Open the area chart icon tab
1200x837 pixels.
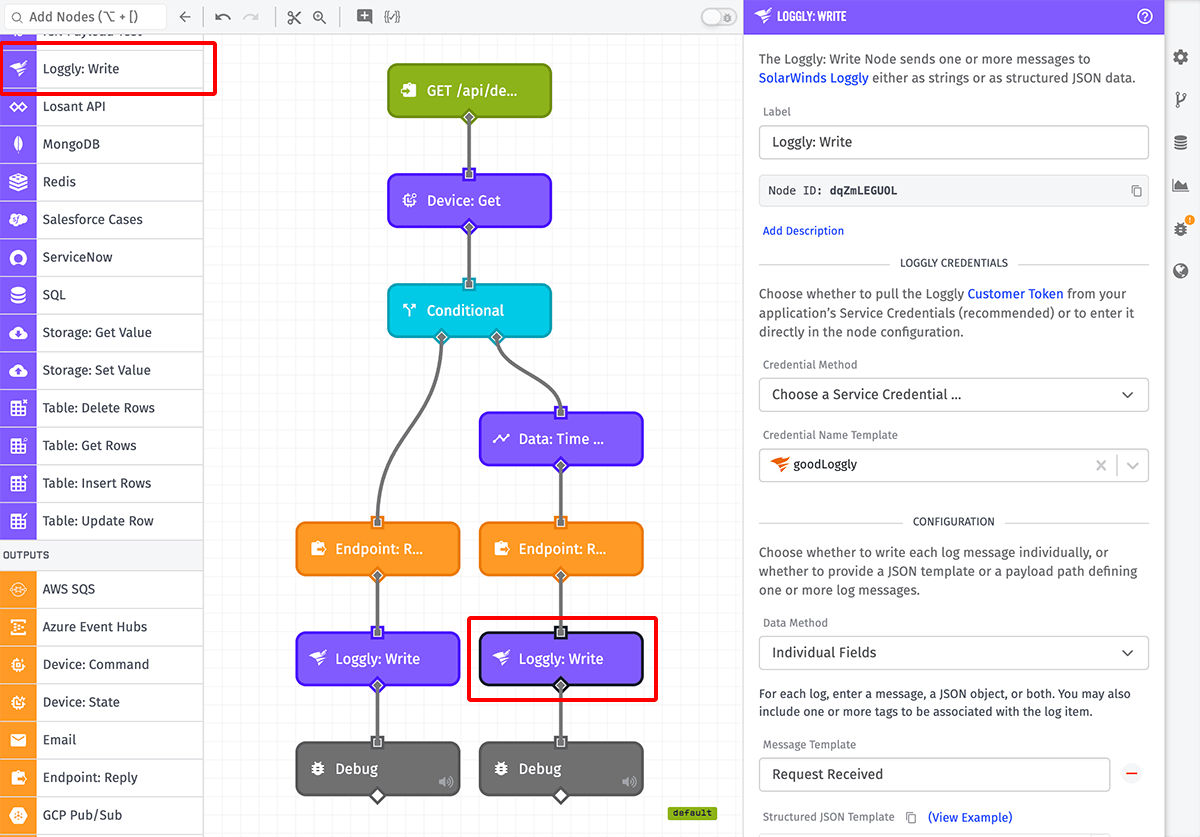click(1181, 185)
